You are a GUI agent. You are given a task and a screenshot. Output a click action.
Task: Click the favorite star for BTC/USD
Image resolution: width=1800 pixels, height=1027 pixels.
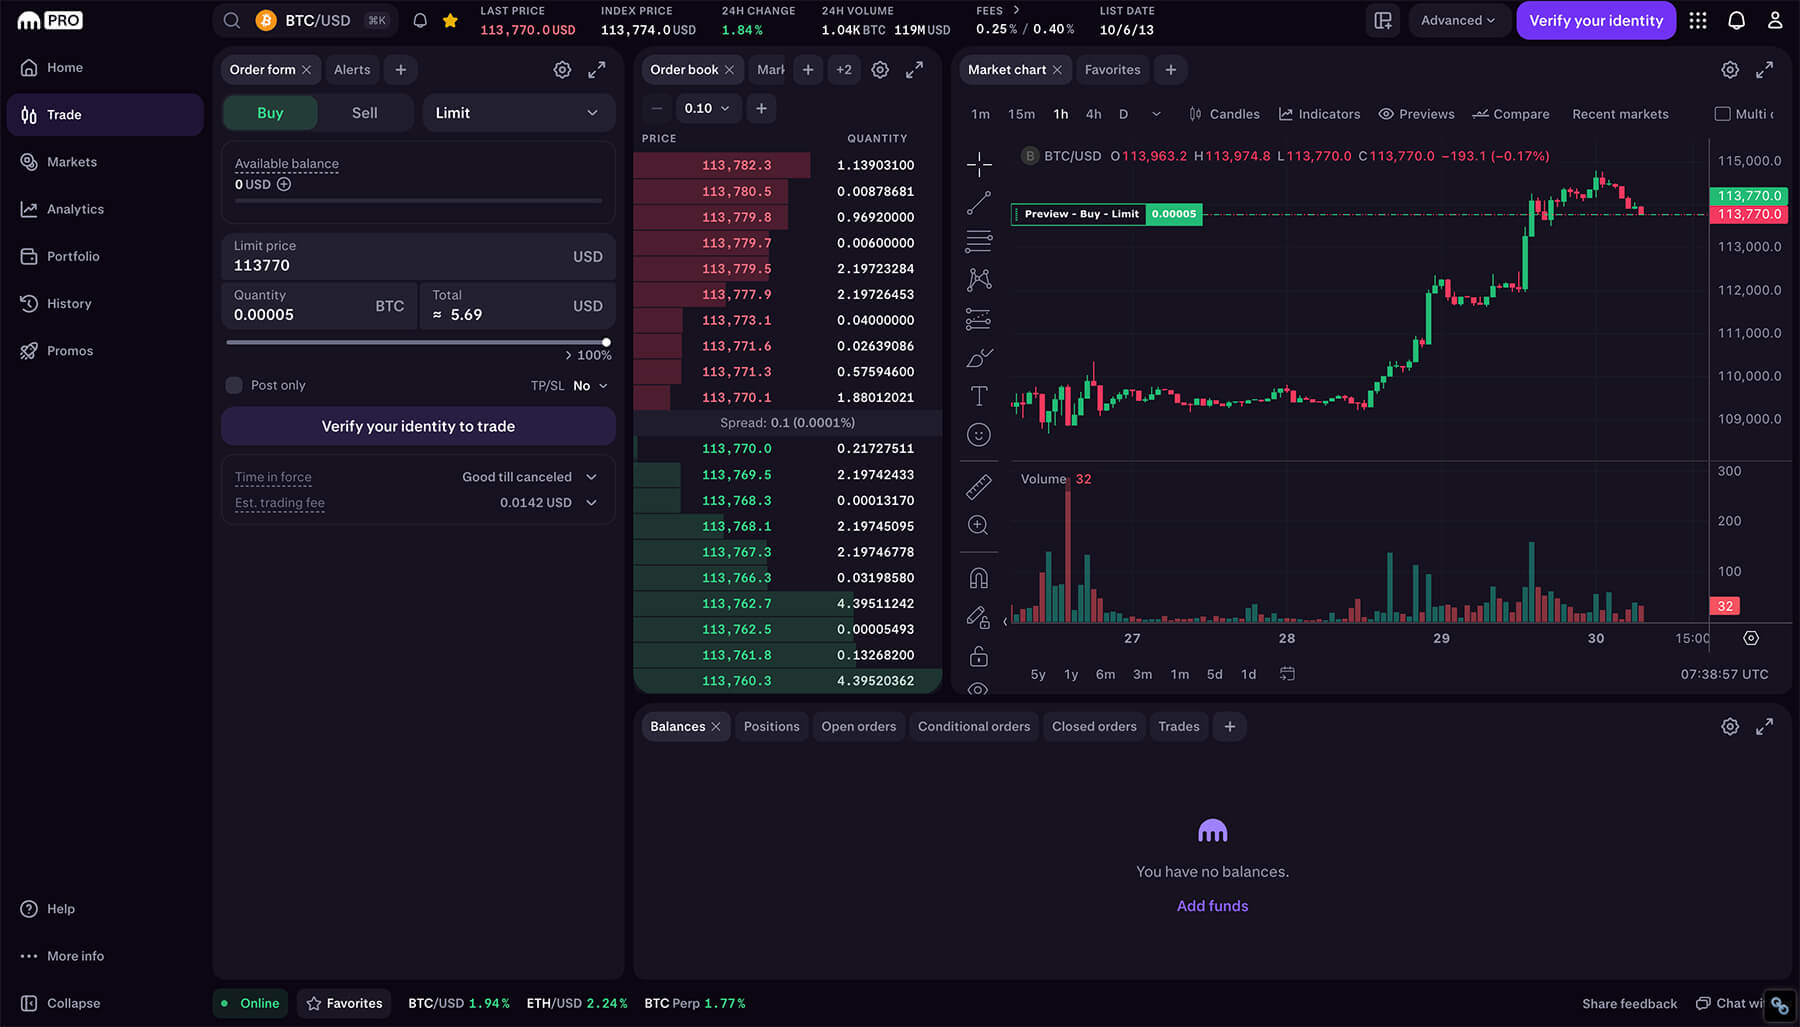tap(450, 20)
